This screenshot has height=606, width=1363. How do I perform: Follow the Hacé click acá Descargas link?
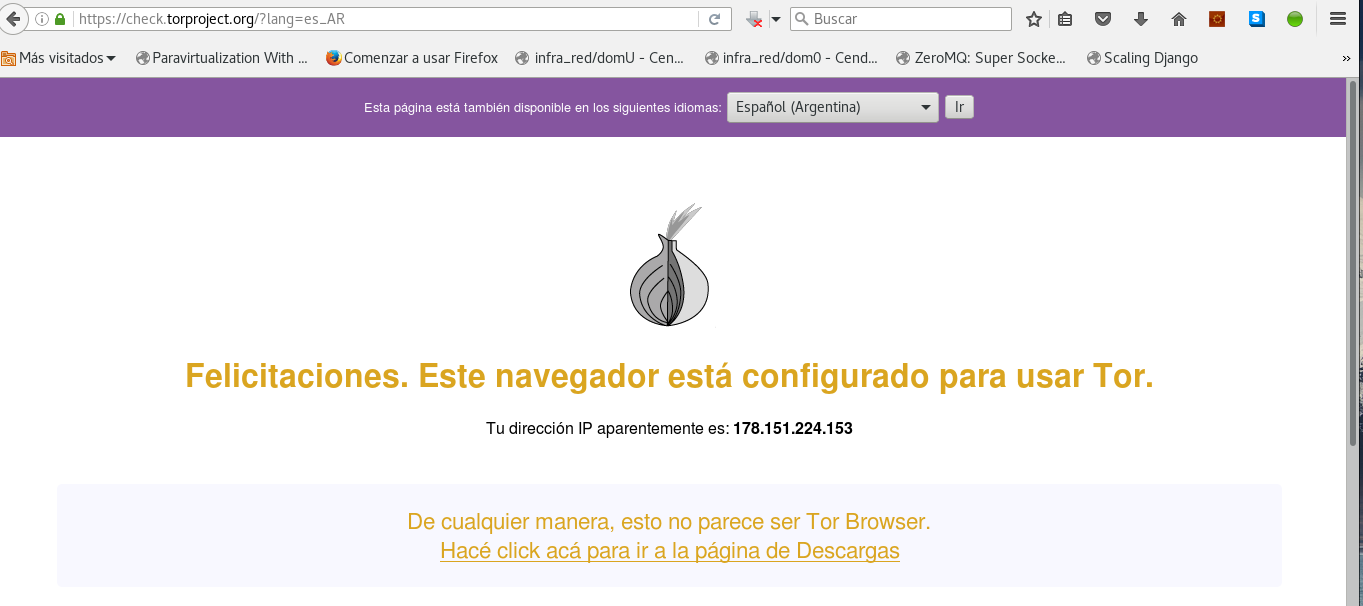[669, 551]
